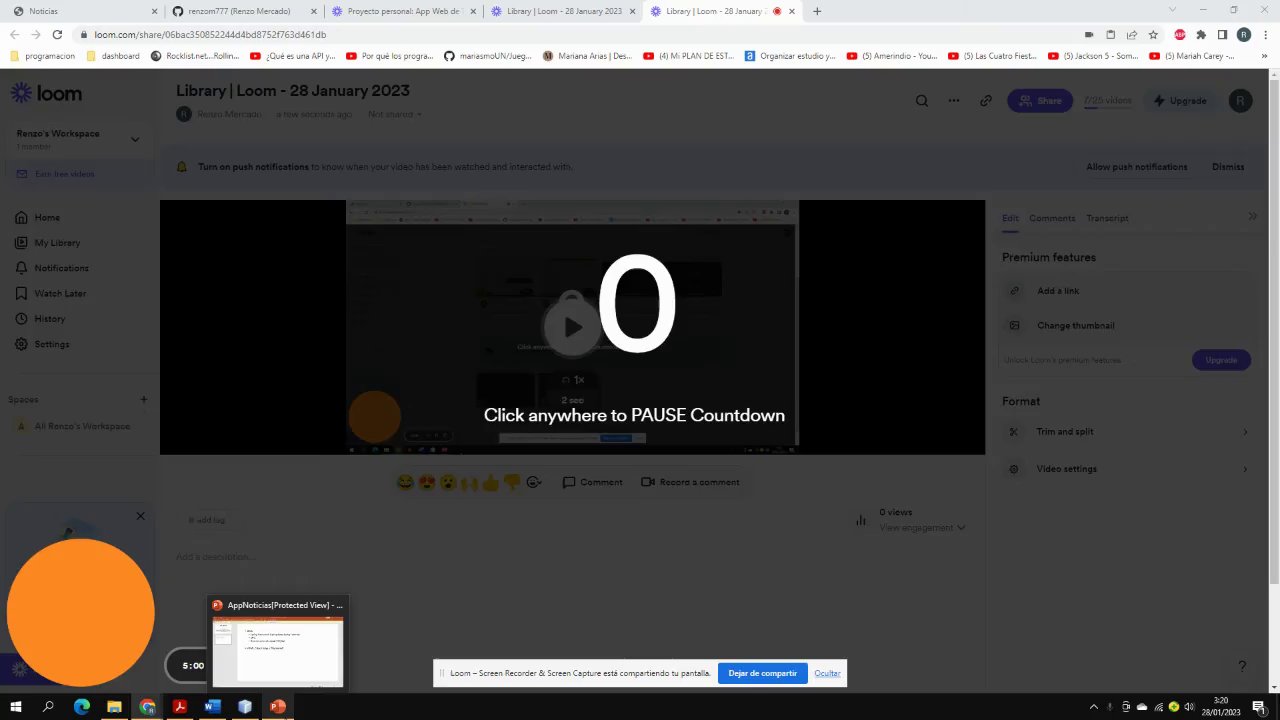
Task: Switch to renzom777 GitHub browser tab
Action: (x=243, y=11)
